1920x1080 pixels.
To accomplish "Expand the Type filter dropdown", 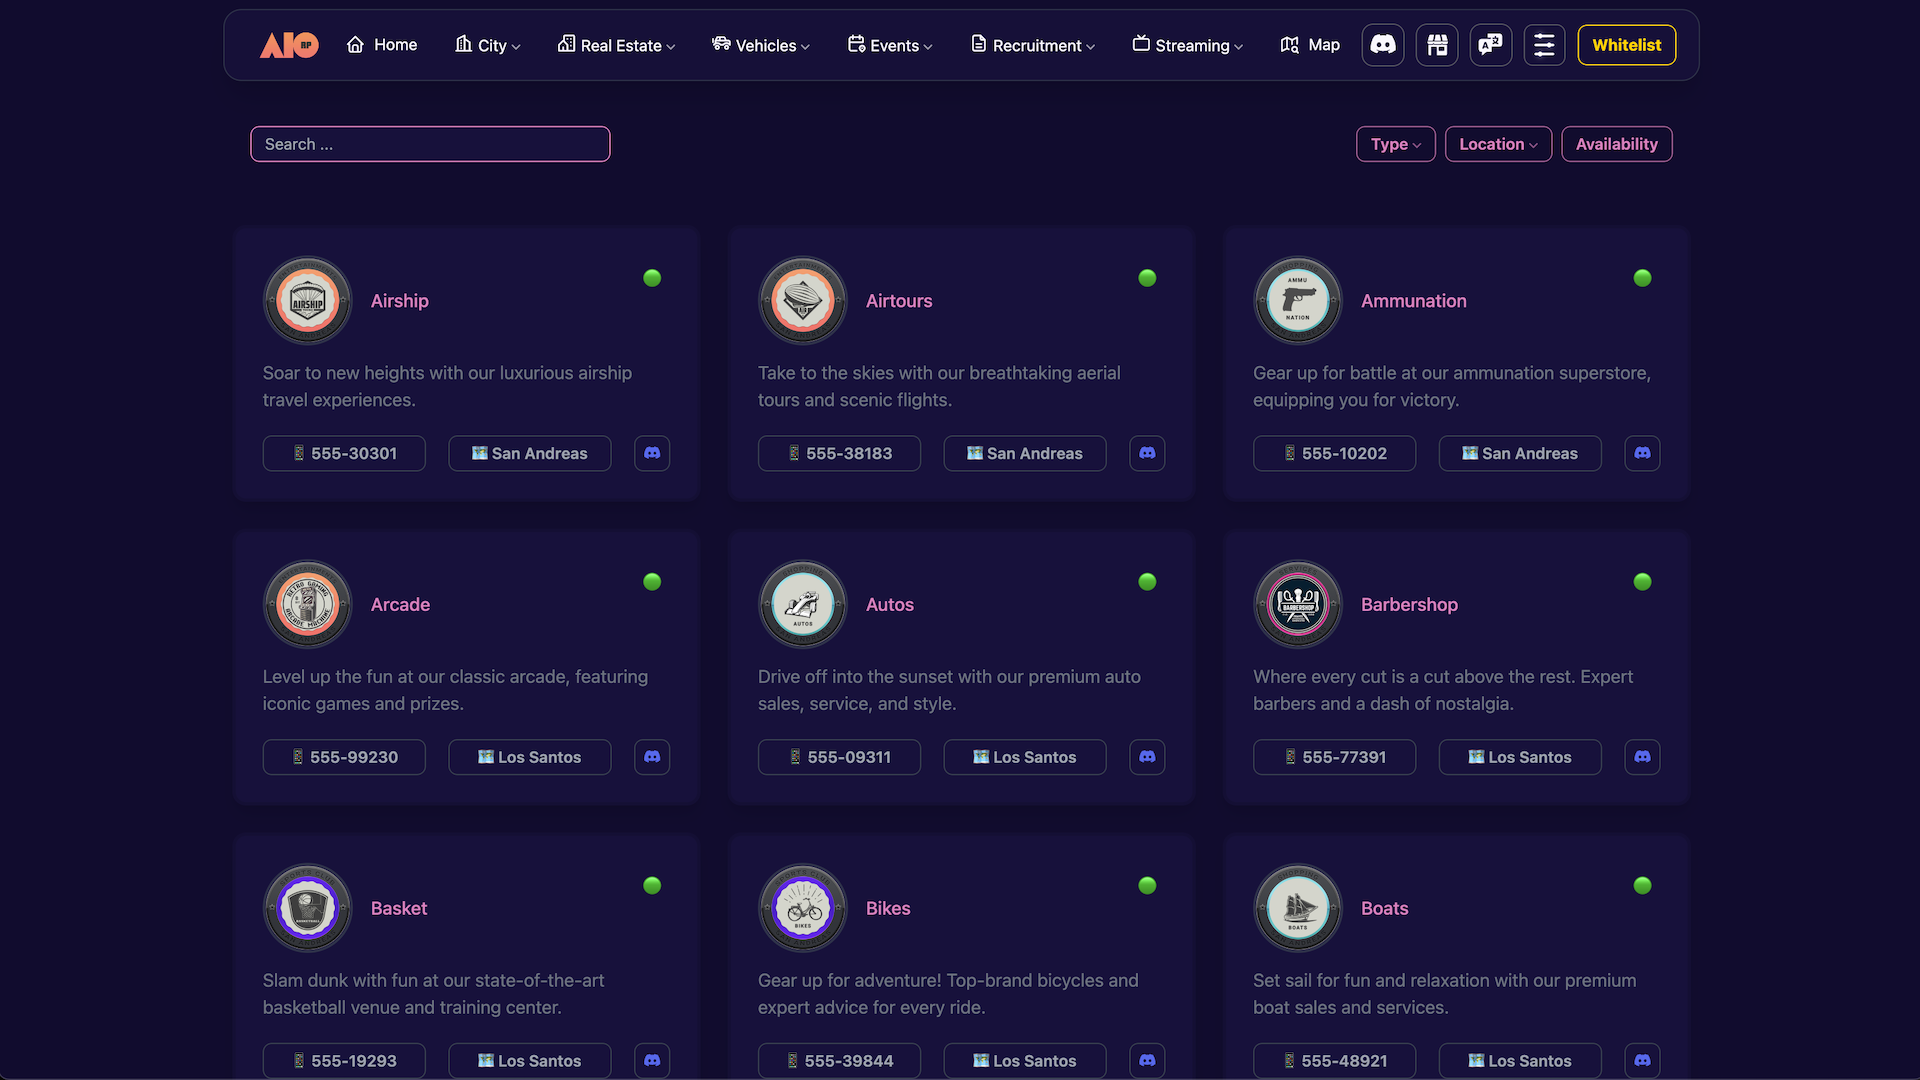I will (1395, 144).
